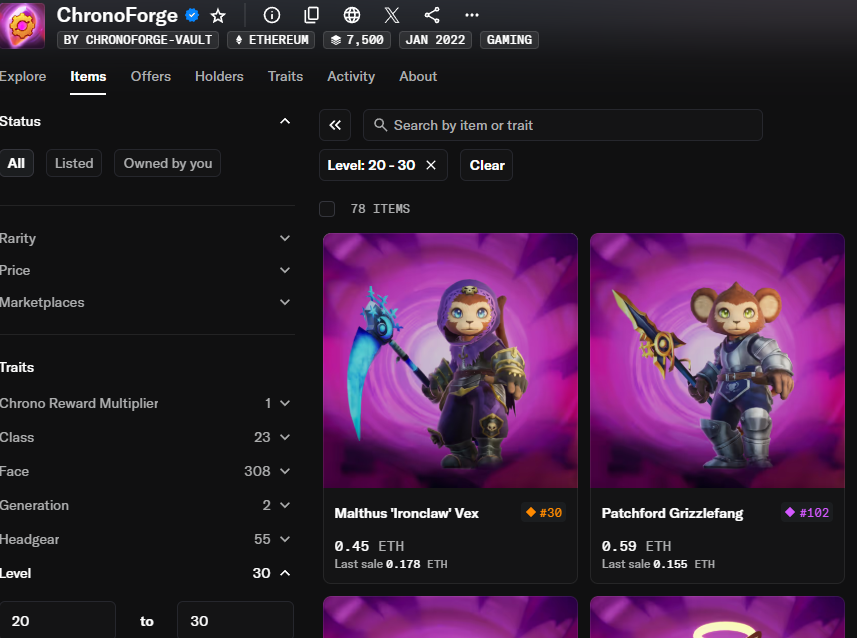Open the Holders tab

219,77
